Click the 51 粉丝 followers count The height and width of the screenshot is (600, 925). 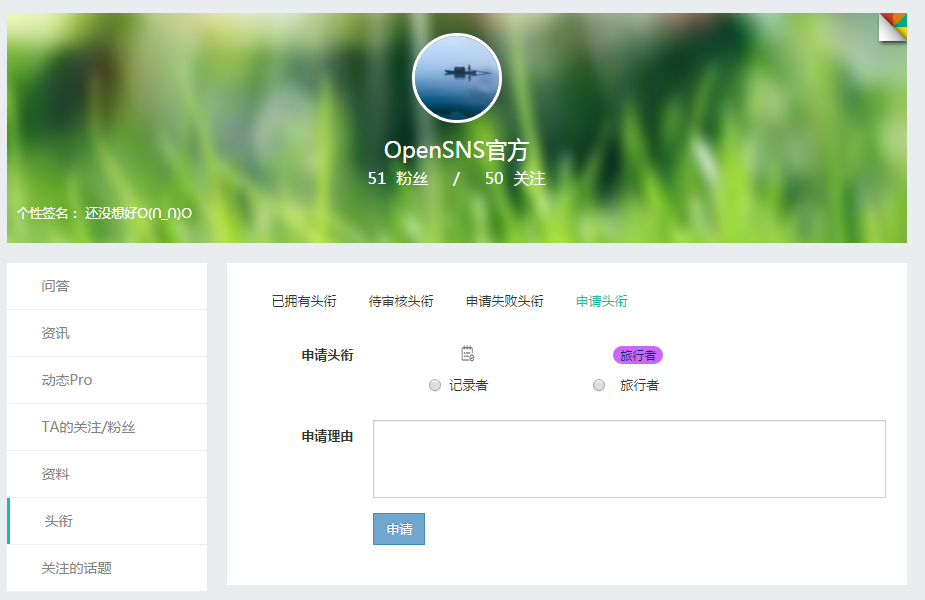pos(398,178)
